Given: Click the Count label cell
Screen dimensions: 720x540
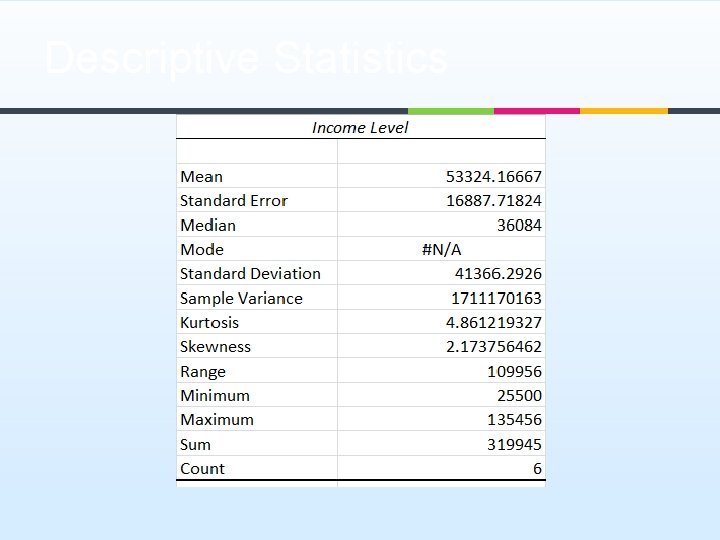Looking at the screenshot, I should click(203, 468).
